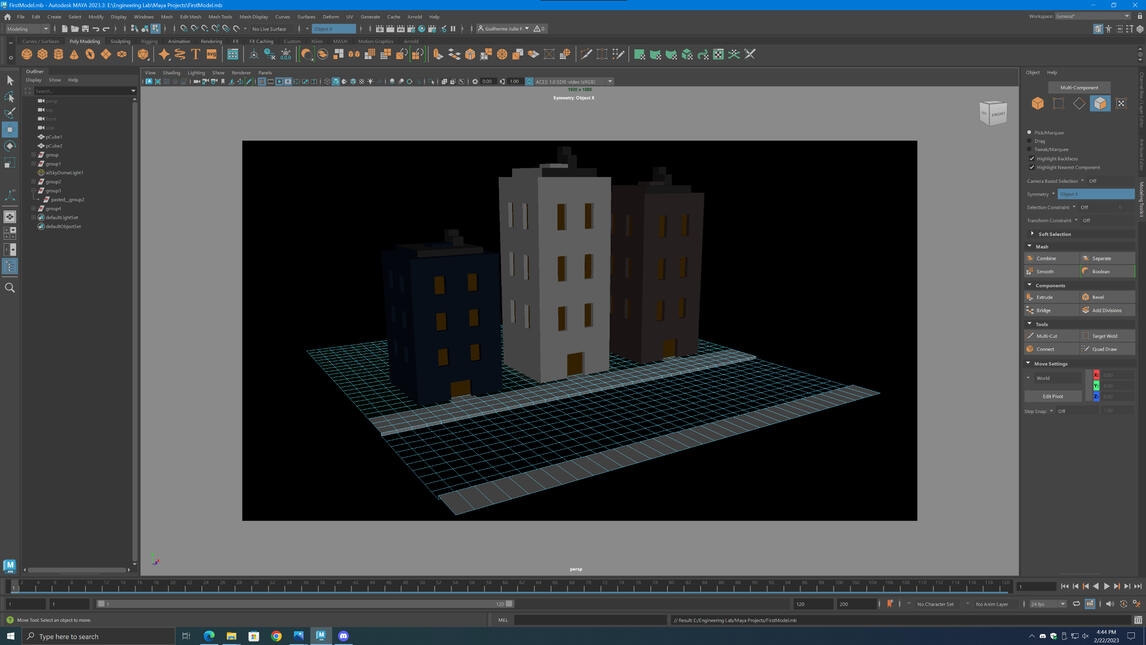Open the Mesh menu

(166, 16)
